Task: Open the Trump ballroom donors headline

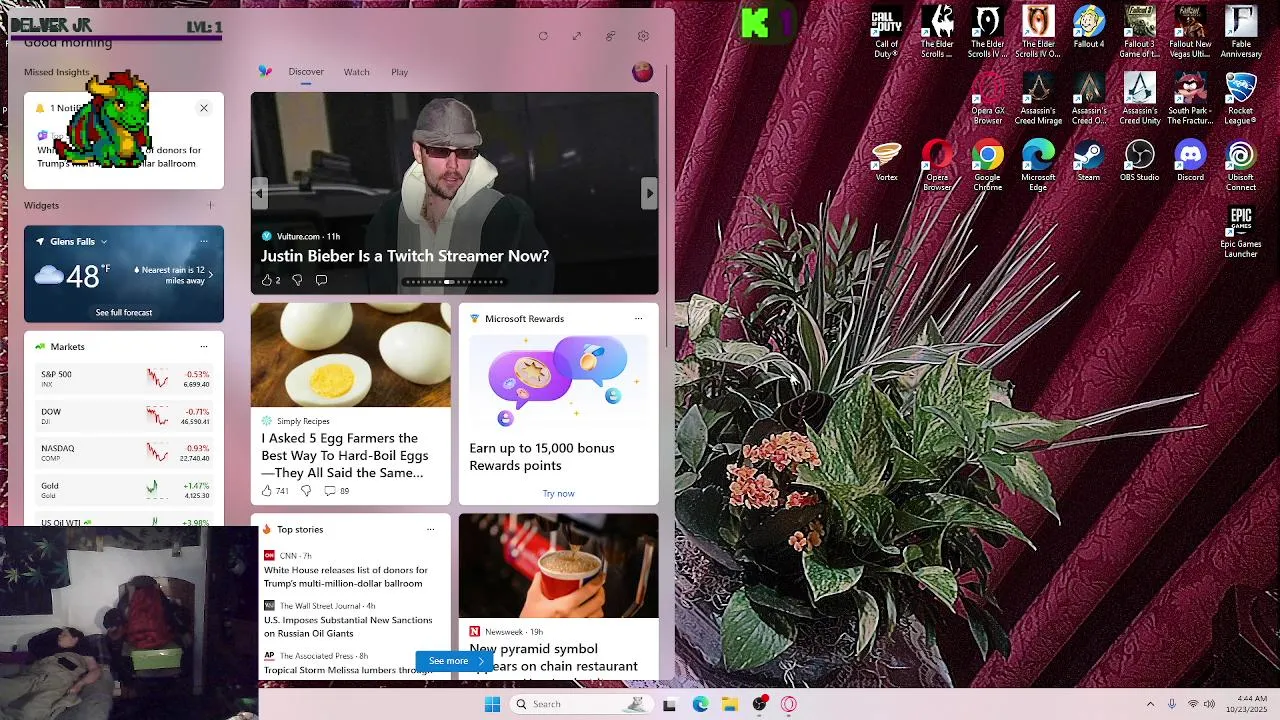Action: 346,576
